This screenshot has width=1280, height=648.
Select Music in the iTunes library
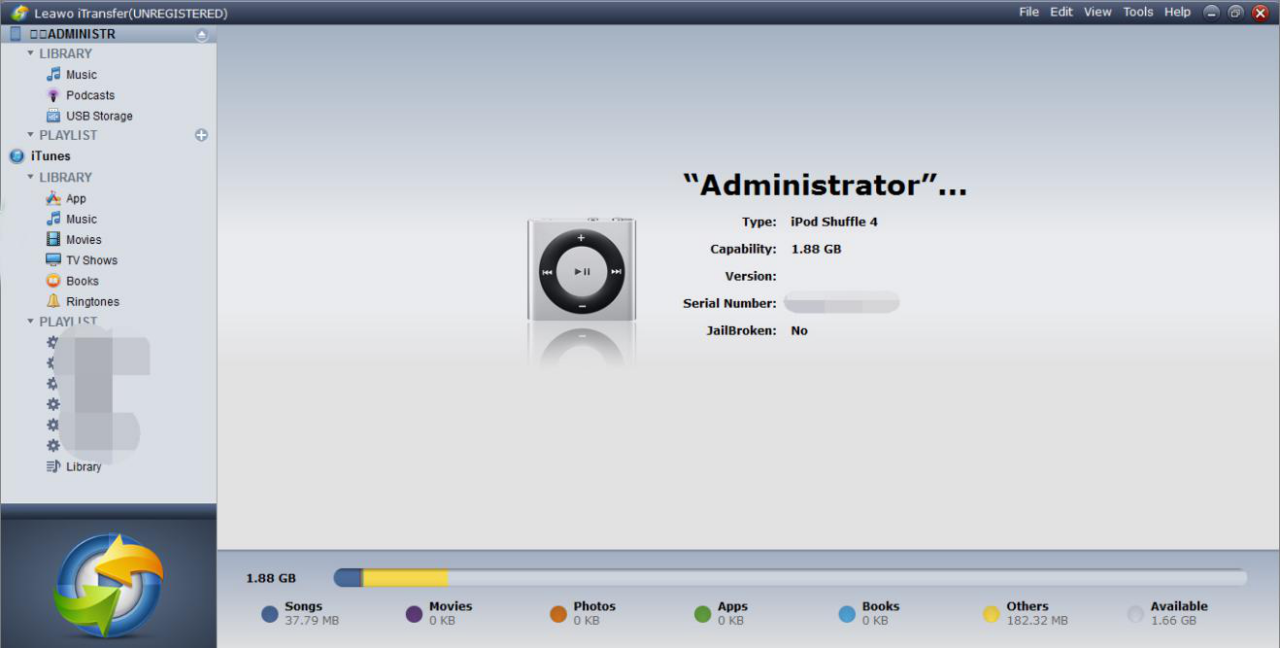(82, 219)
